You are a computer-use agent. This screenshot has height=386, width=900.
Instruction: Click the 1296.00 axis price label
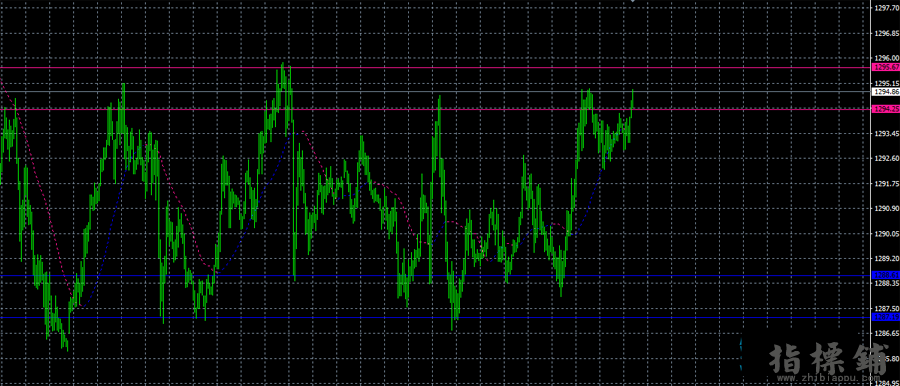tap(887, 58)
